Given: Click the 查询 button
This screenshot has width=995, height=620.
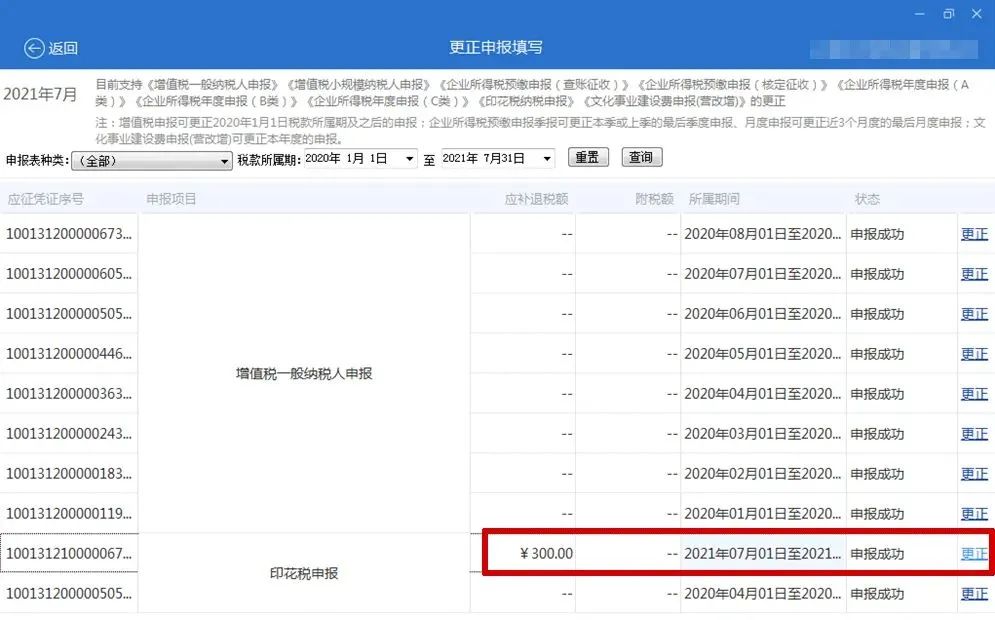Looking at the screenshot, I should (x=642, y=157).
